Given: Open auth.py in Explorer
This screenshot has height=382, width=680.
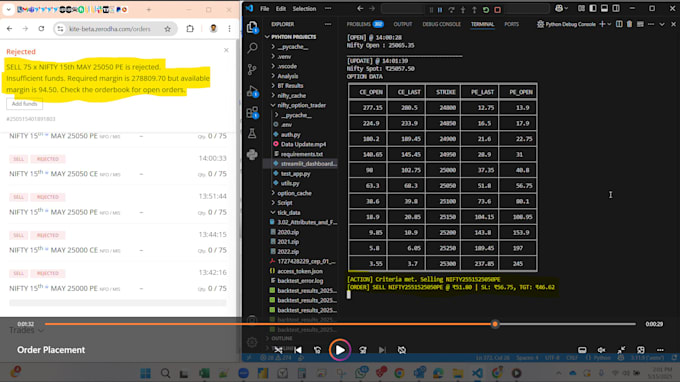Looking at the screenshot, I should [x=290, y=134].
